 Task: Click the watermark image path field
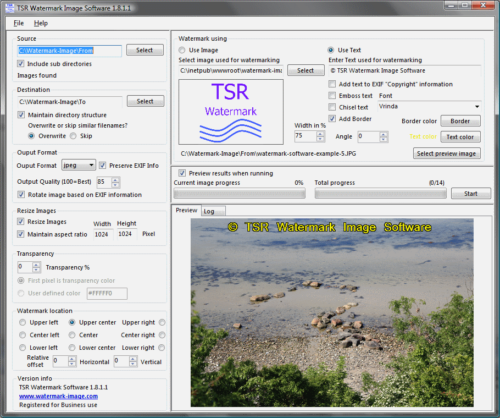coord(231,70)
